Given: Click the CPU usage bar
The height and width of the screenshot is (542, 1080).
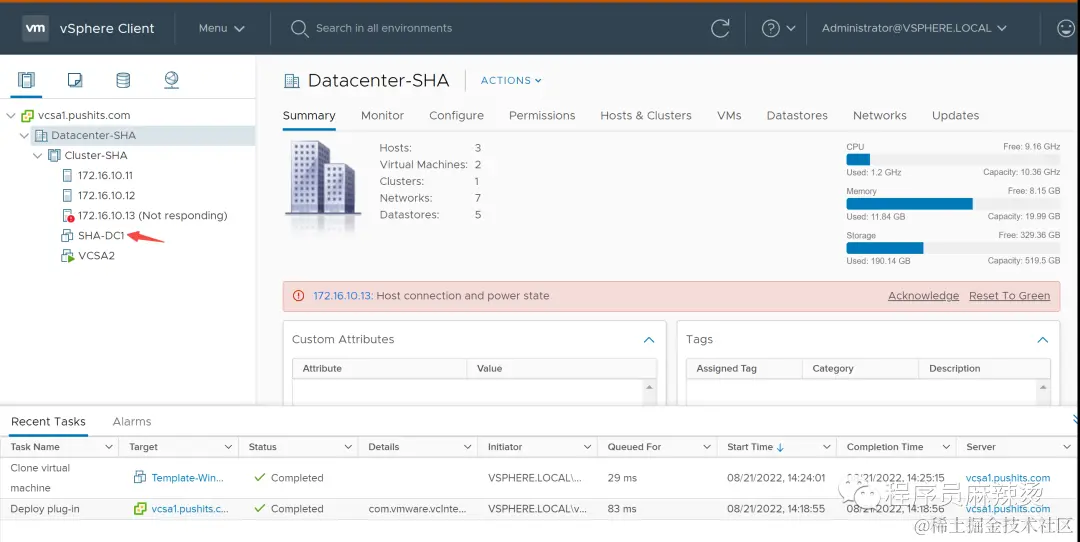Looking at the screenshot, I should tap(953, 159).
